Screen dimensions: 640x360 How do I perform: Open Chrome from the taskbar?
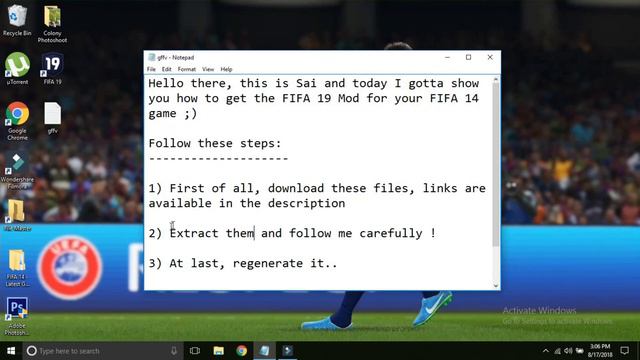pos(241,351)
